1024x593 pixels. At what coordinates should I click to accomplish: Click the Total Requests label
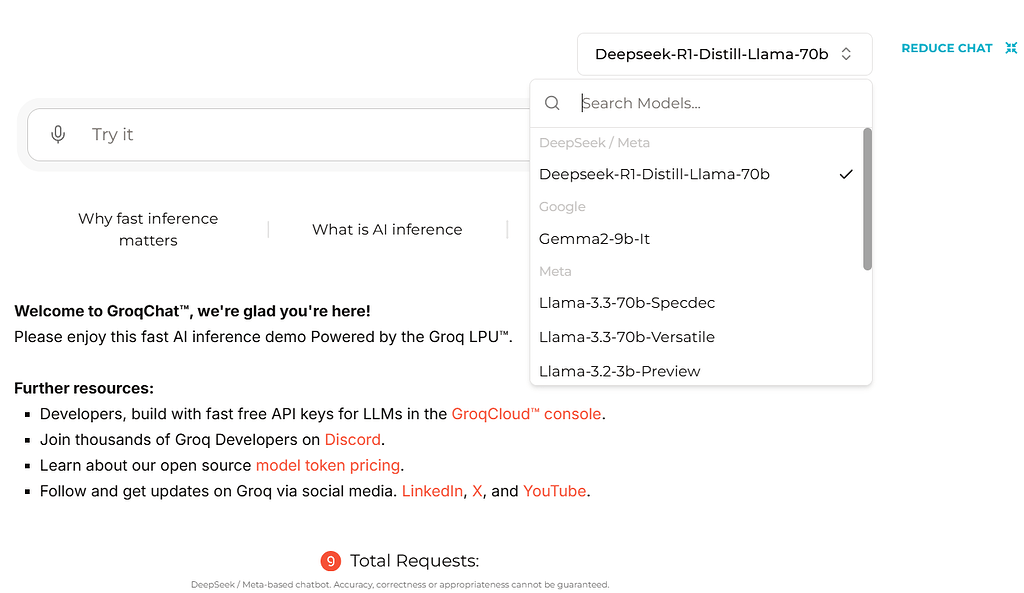click(415, 561)
